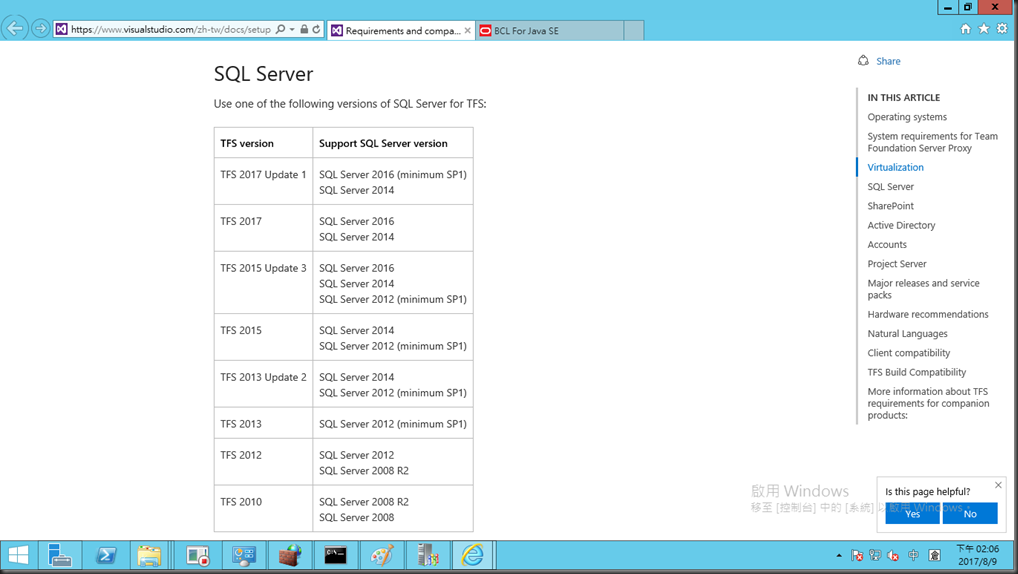Click the Visual Studio favicon in address bar
This screenshot has width=1018, height=574.
pyautogui.click(x=61, y=29)
